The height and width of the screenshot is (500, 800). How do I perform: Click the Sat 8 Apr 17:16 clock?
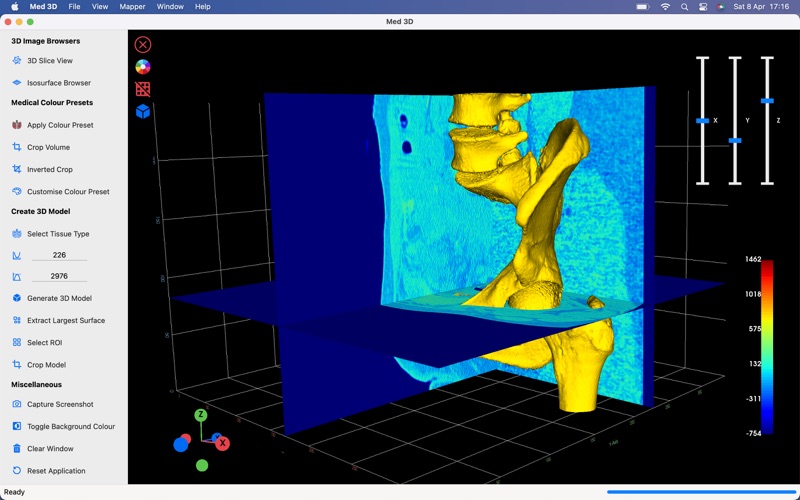(761, 7)
